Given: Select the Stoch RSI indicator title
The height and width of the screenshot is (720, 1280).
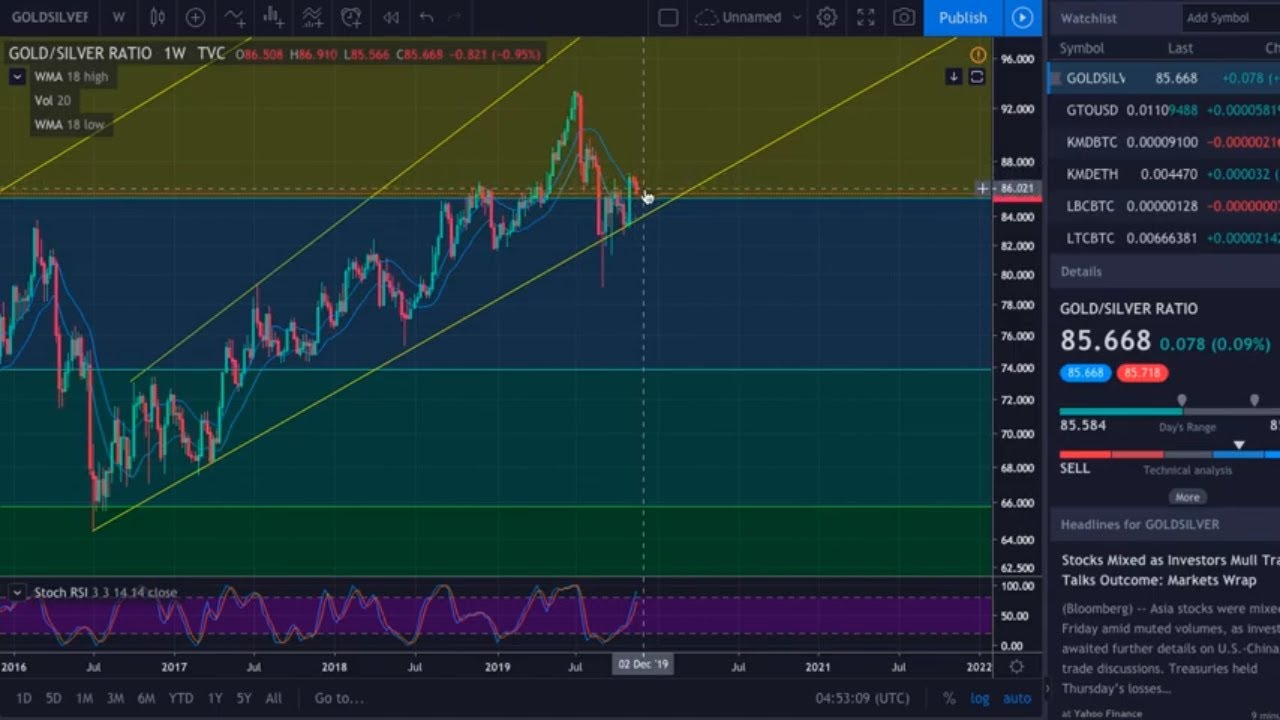Looking at the screenshot, I should click(105, 592).
